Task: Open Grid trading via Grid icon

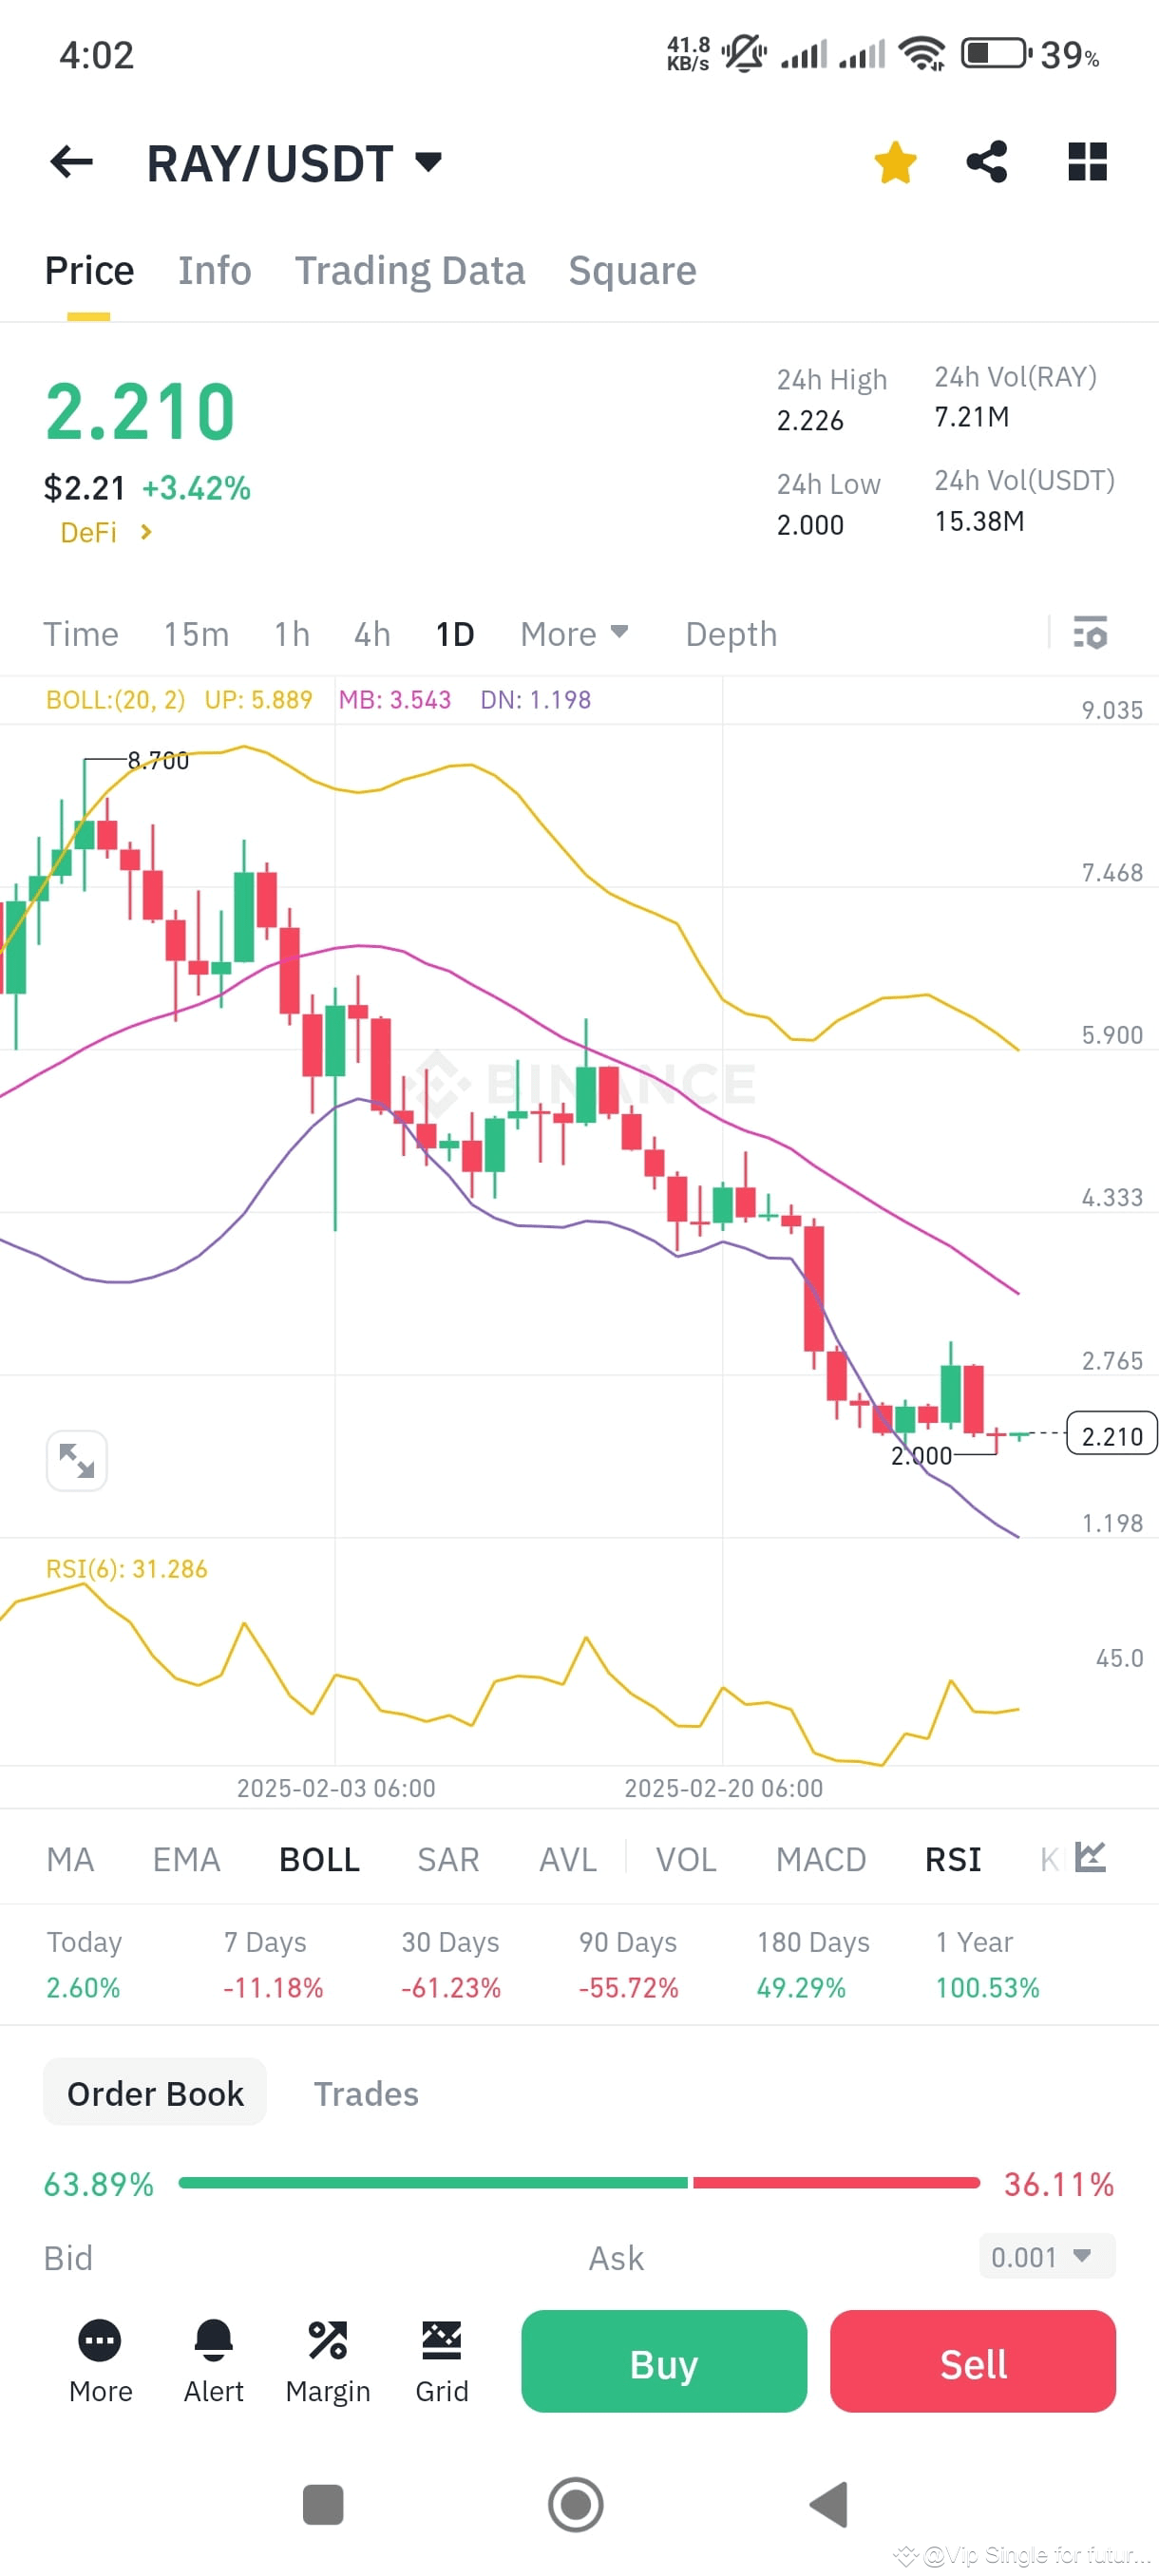Action: [x=441, y=2340]
